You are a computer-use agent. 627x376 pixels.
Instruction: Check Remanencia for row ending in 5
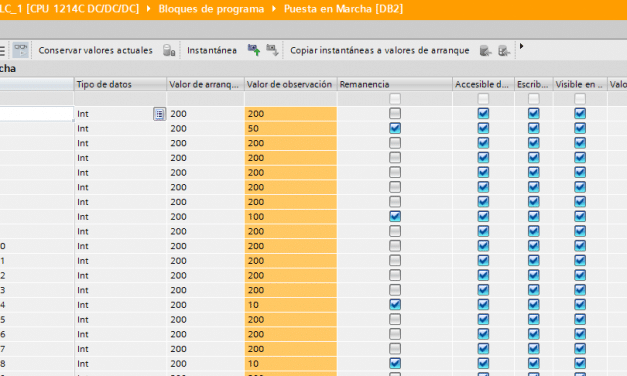coord(395,320)
